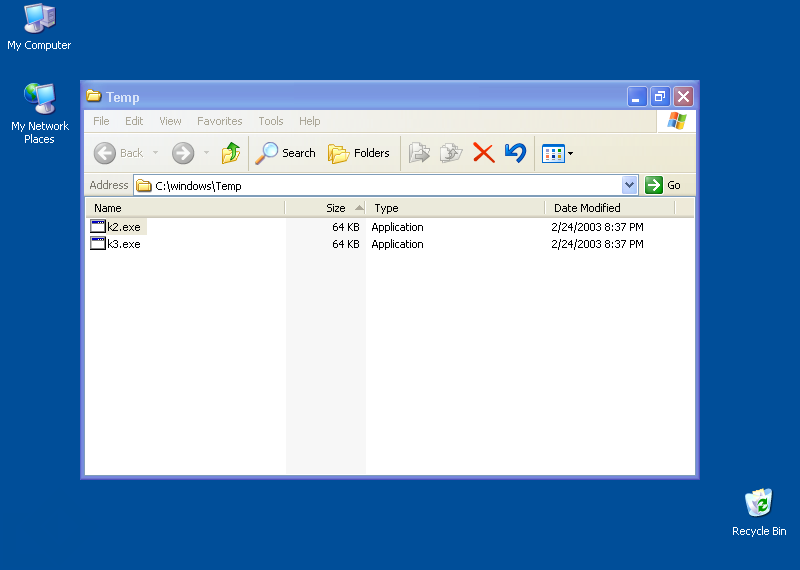Close the Temp window
The width and height of the screenshot is (800, 570).
[683, 96]
